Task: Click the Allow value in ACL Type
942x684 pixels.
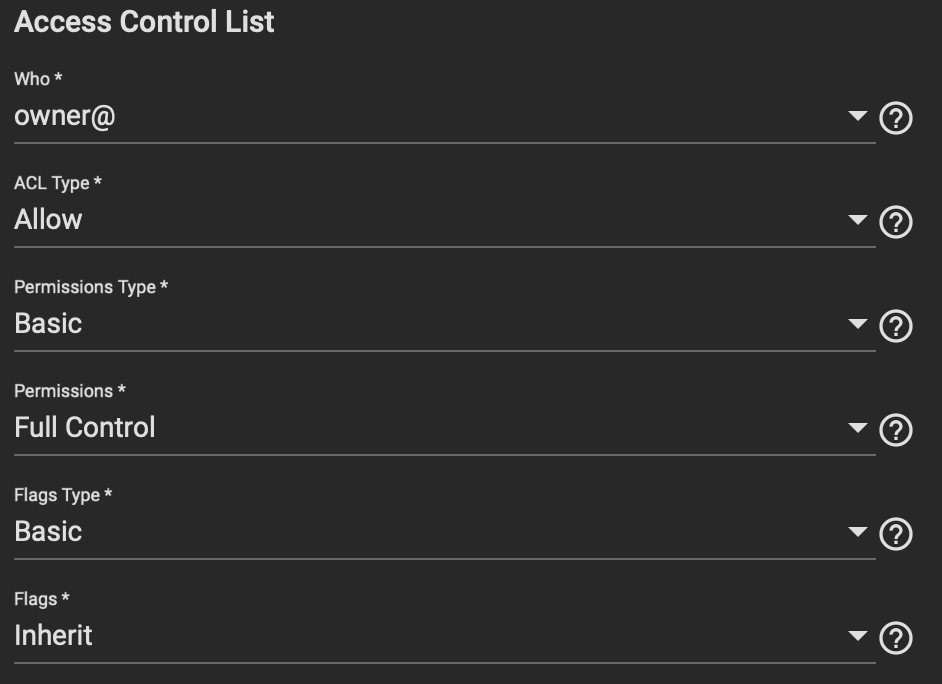Action: [x=48, y=219]
